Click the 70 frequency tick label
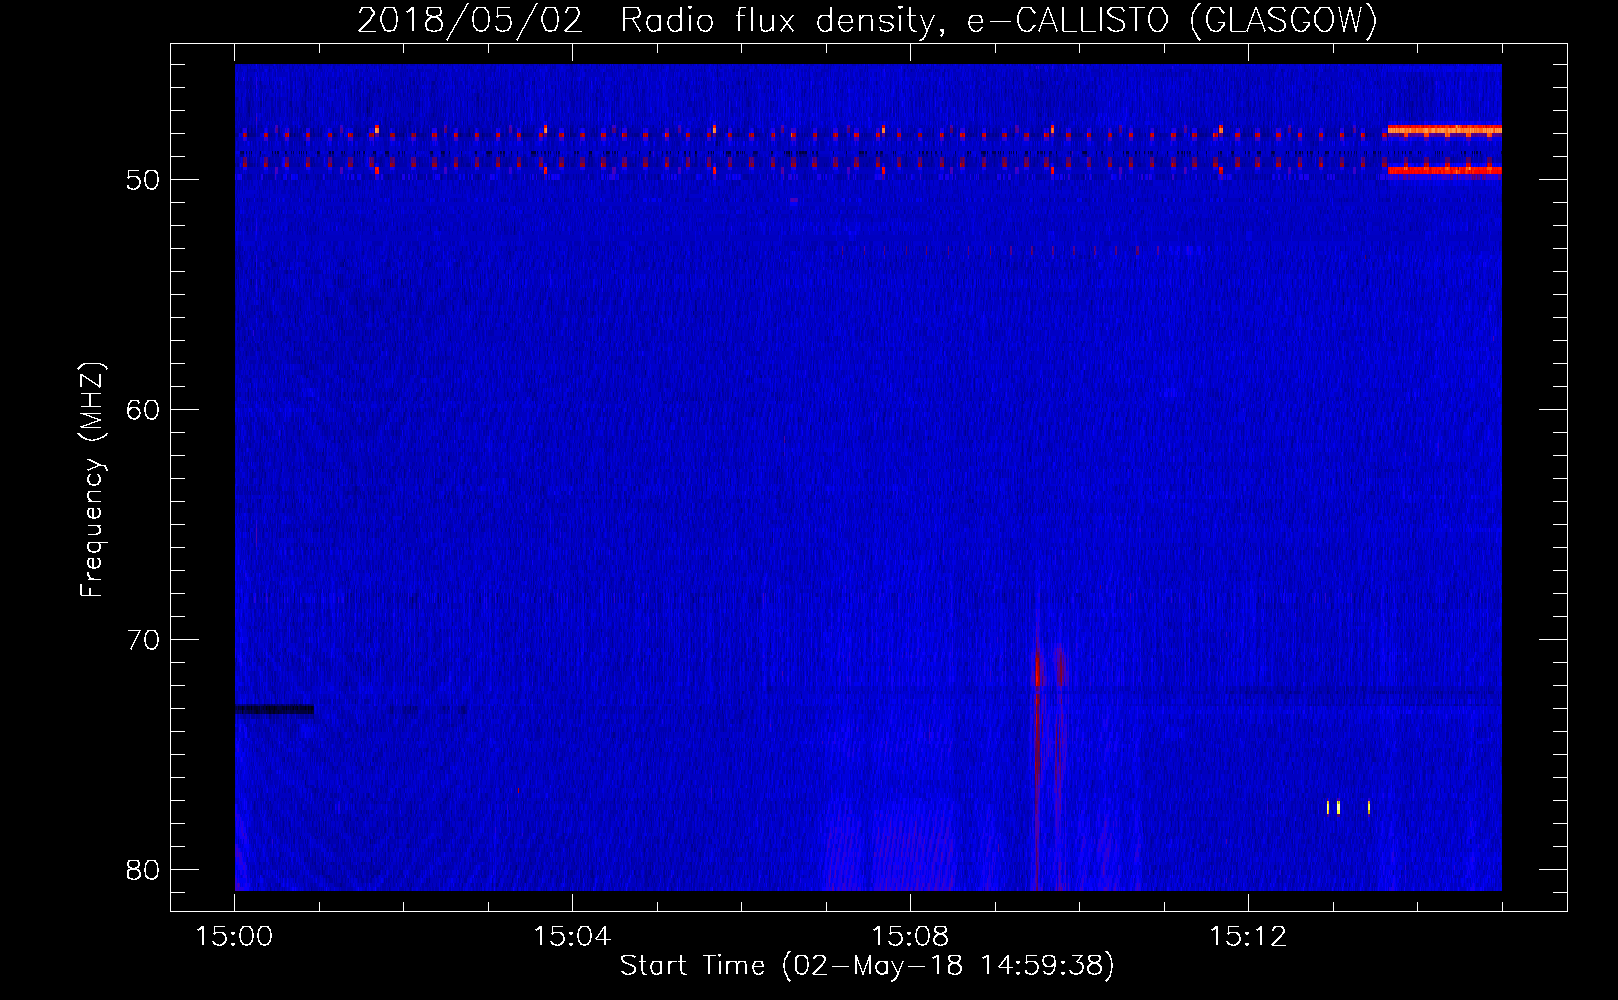 pos(143,640)
